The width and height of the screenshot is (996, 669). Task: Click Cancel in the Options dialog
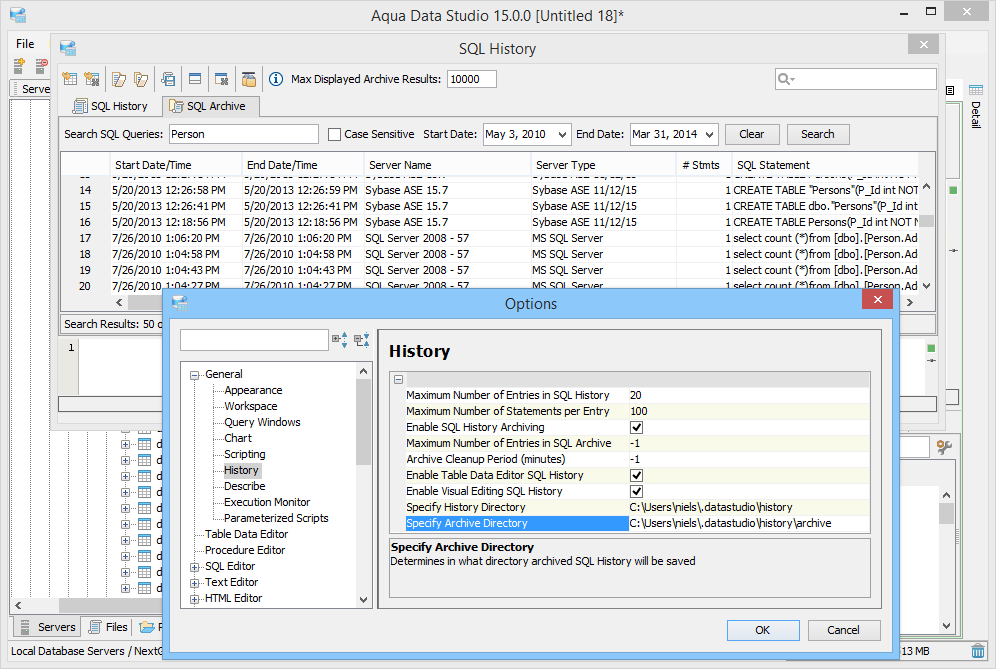click(844, 630)
